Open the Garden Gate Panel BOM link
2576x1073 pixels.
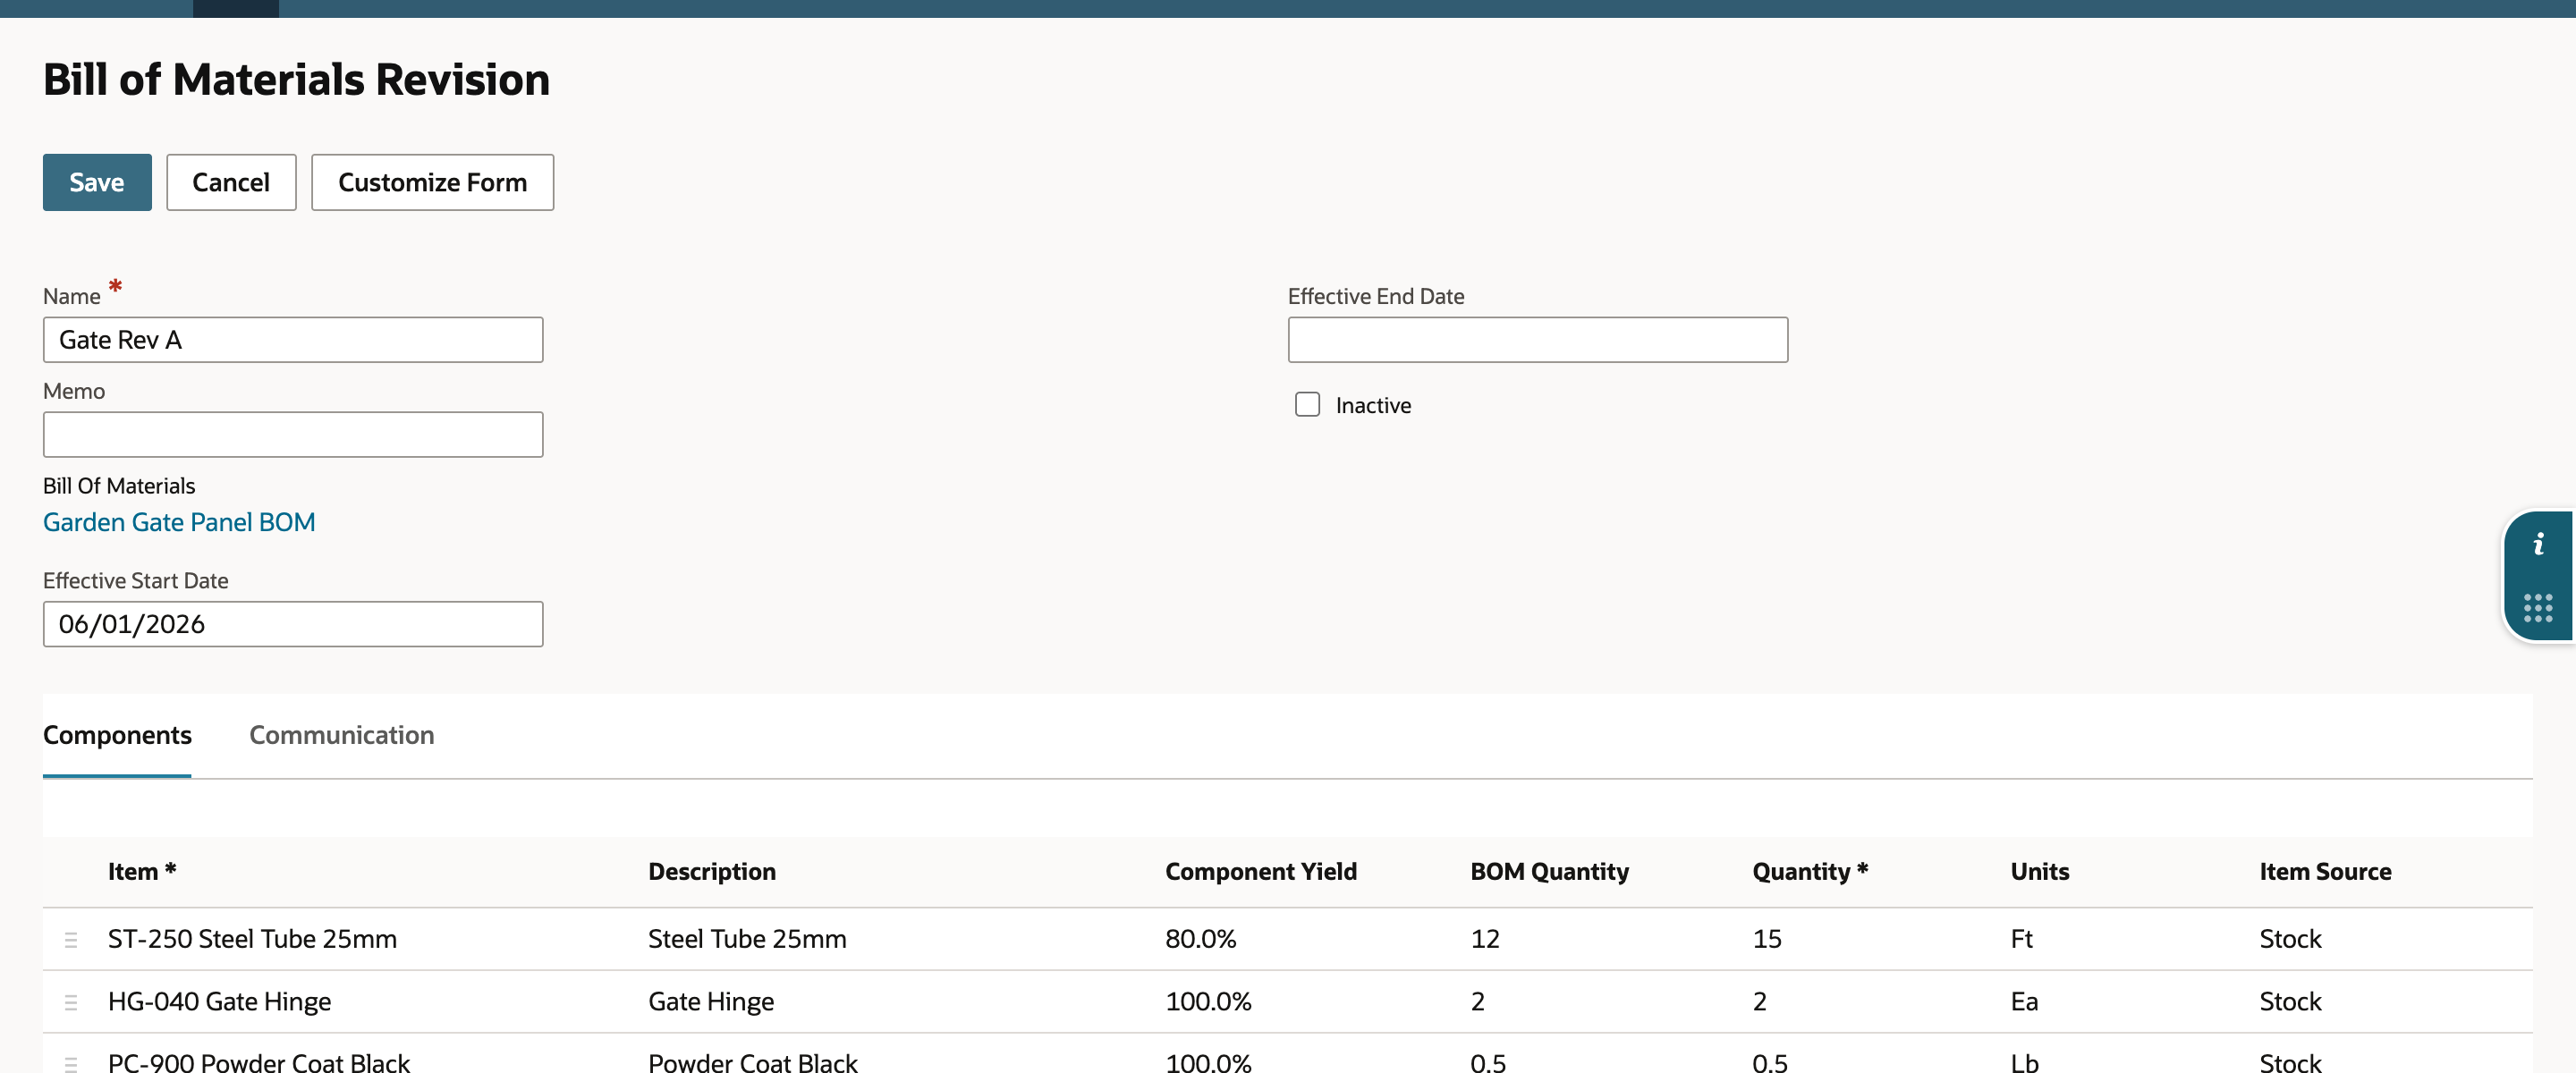(179, 522)
